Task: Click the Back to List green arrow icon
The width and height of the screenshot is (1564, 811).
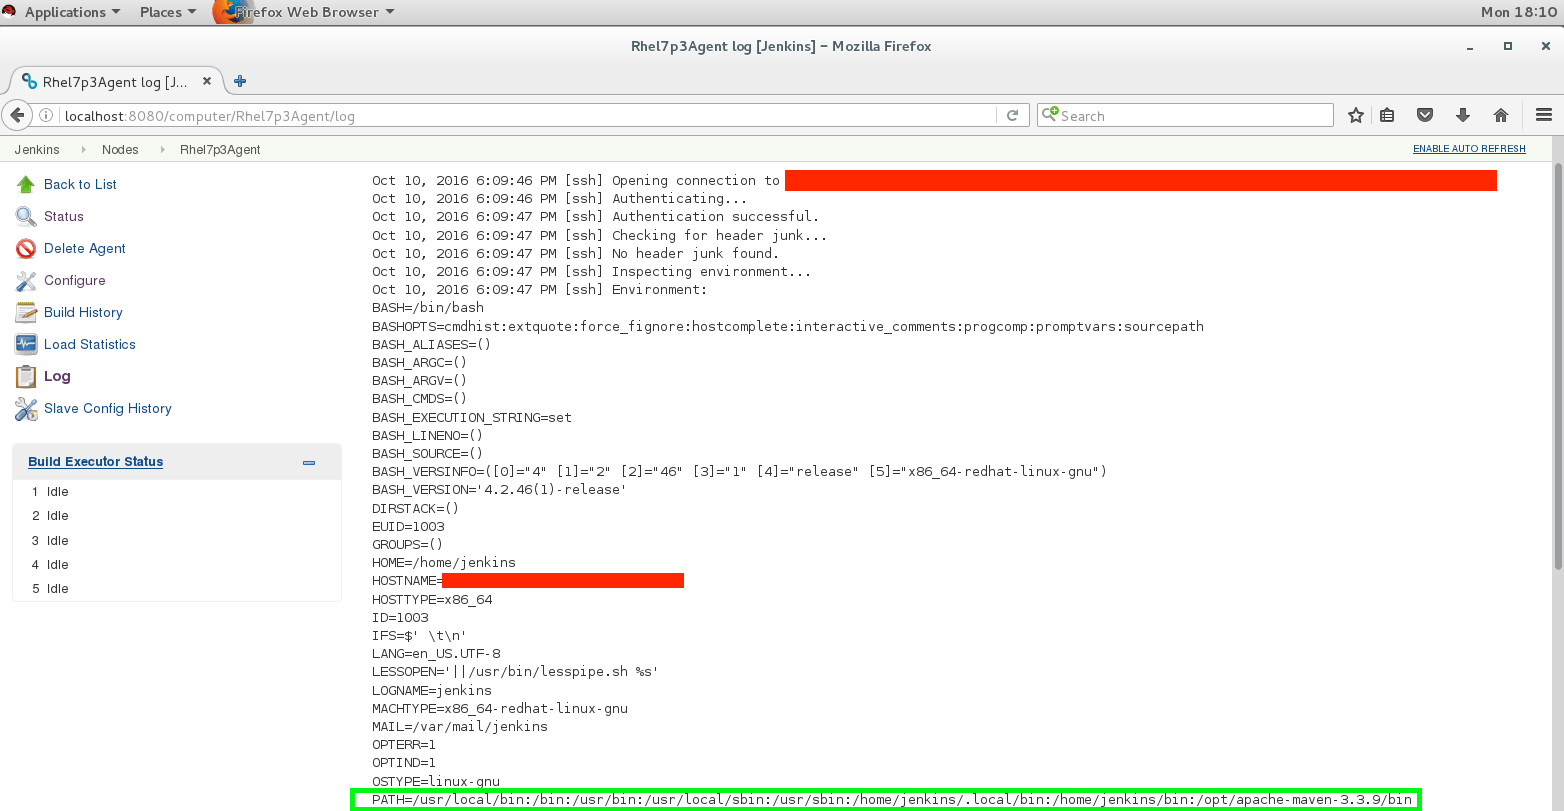Action: (26, 185)
